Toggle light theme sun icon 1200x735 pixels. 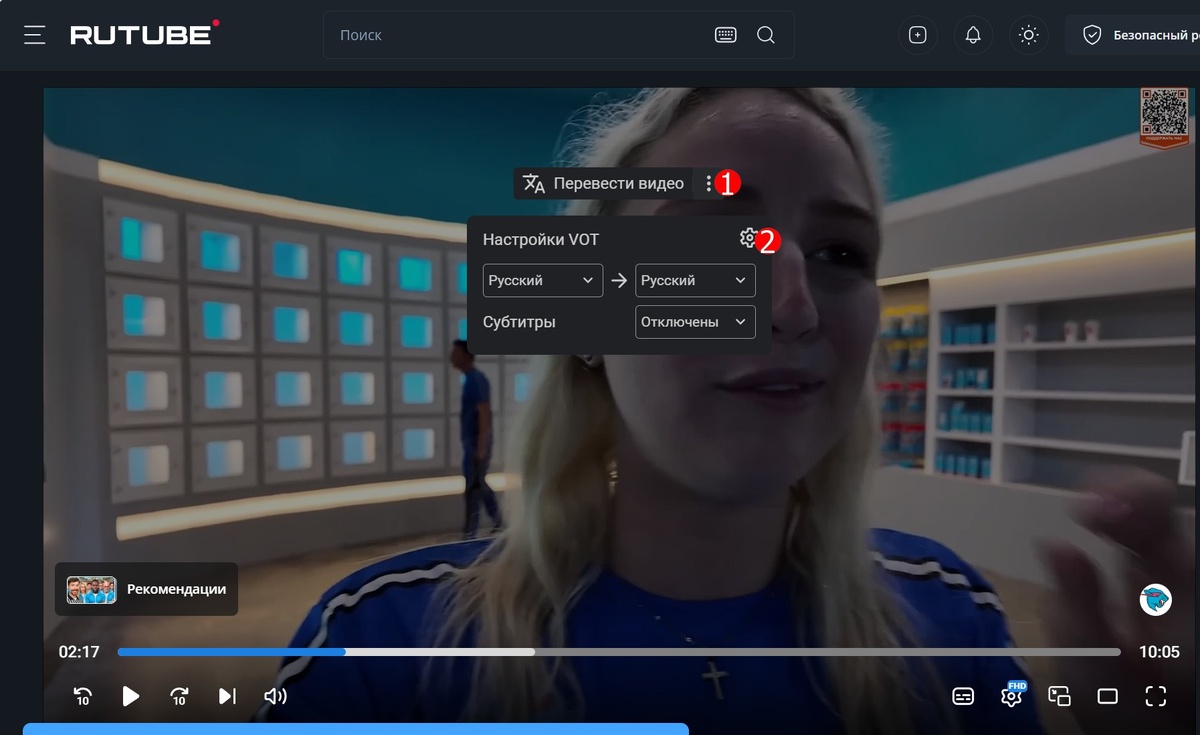pos(1028,35)
